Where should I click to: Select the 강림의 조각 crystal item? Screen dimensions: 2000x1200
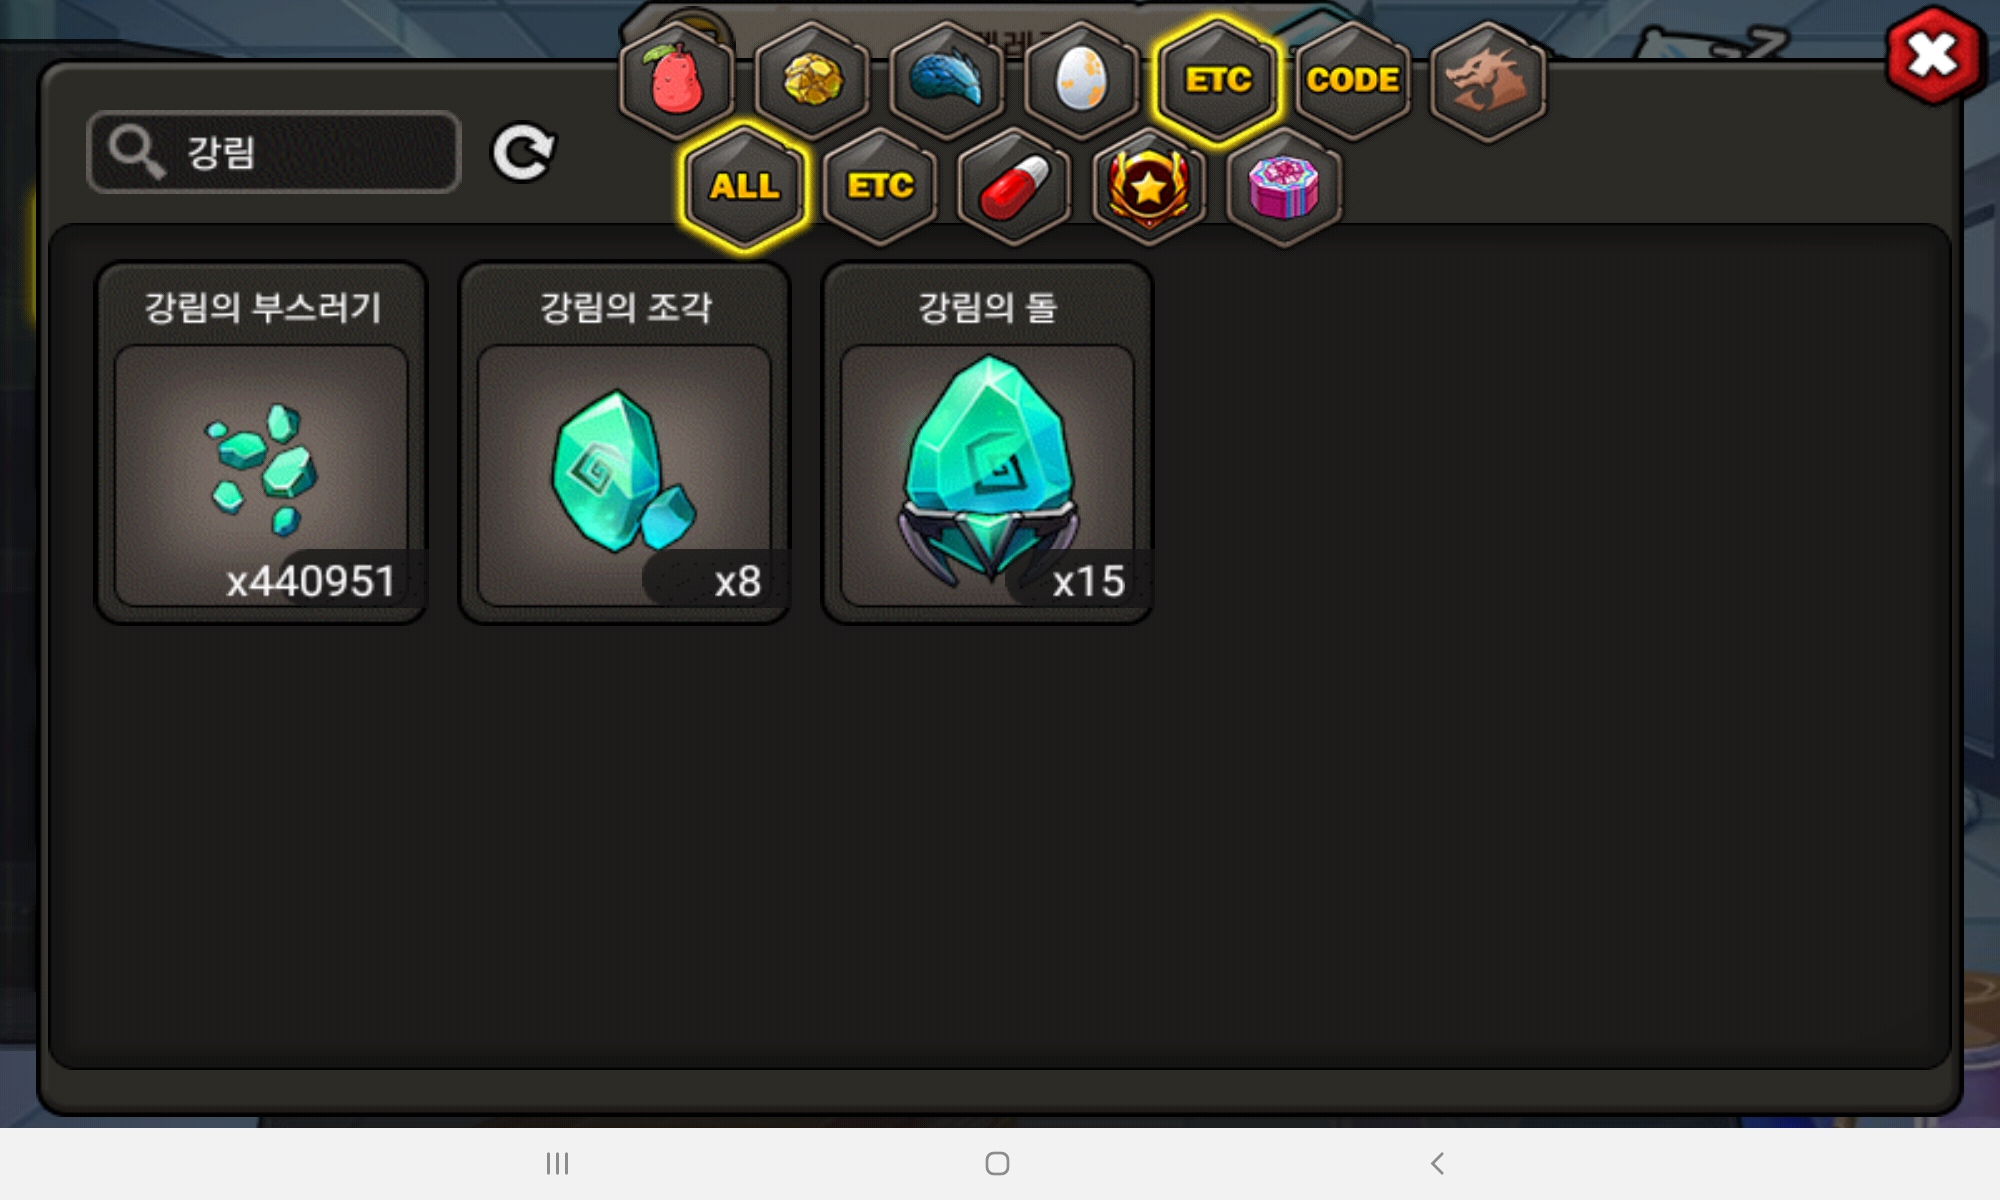point(625,443)
